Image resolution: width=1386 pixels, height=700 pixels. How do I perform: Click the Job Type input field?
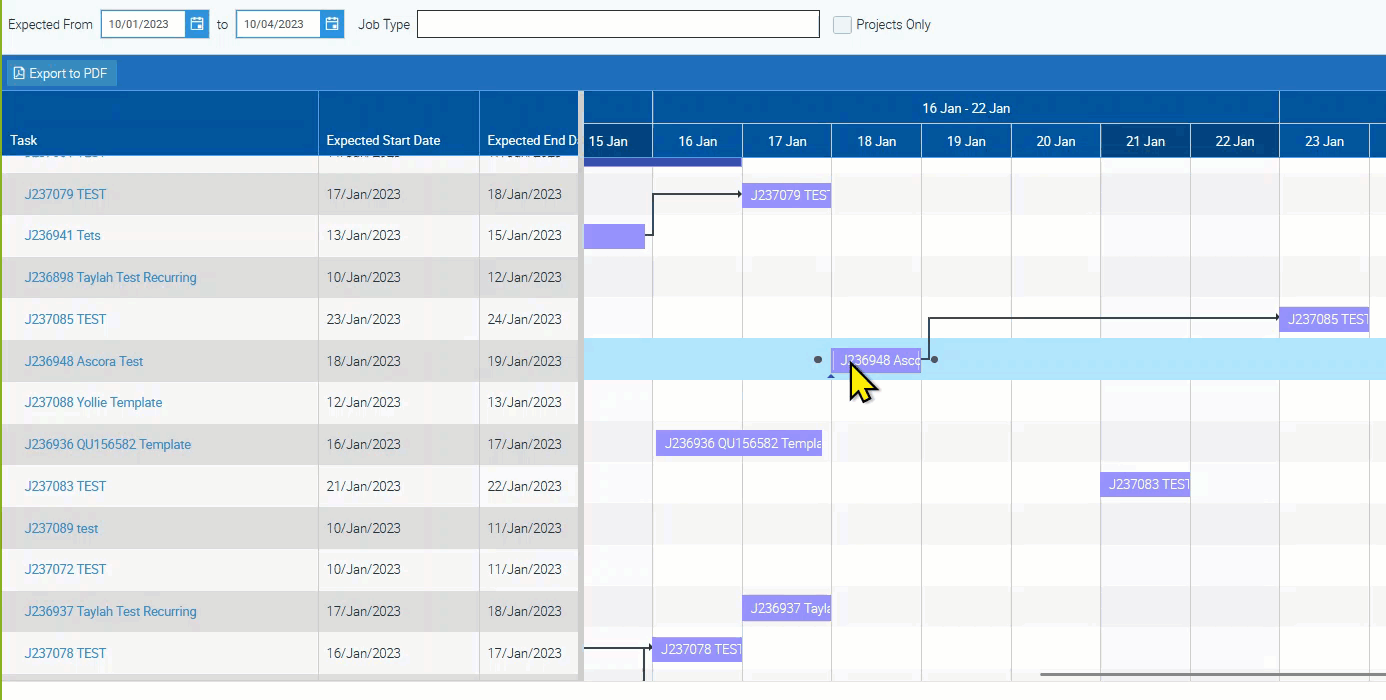point(617,24)
